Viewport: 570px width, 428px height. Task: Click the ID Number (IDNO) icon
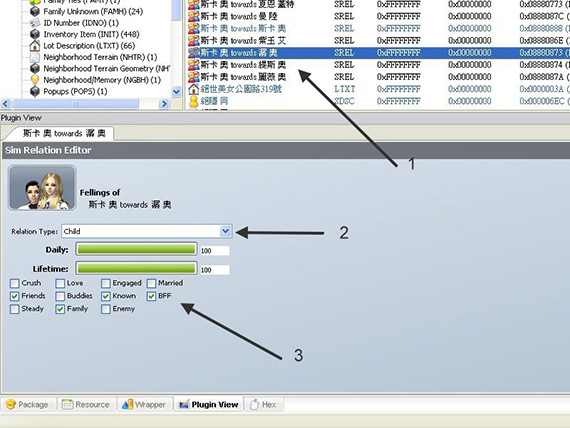(x=35, y=23)
